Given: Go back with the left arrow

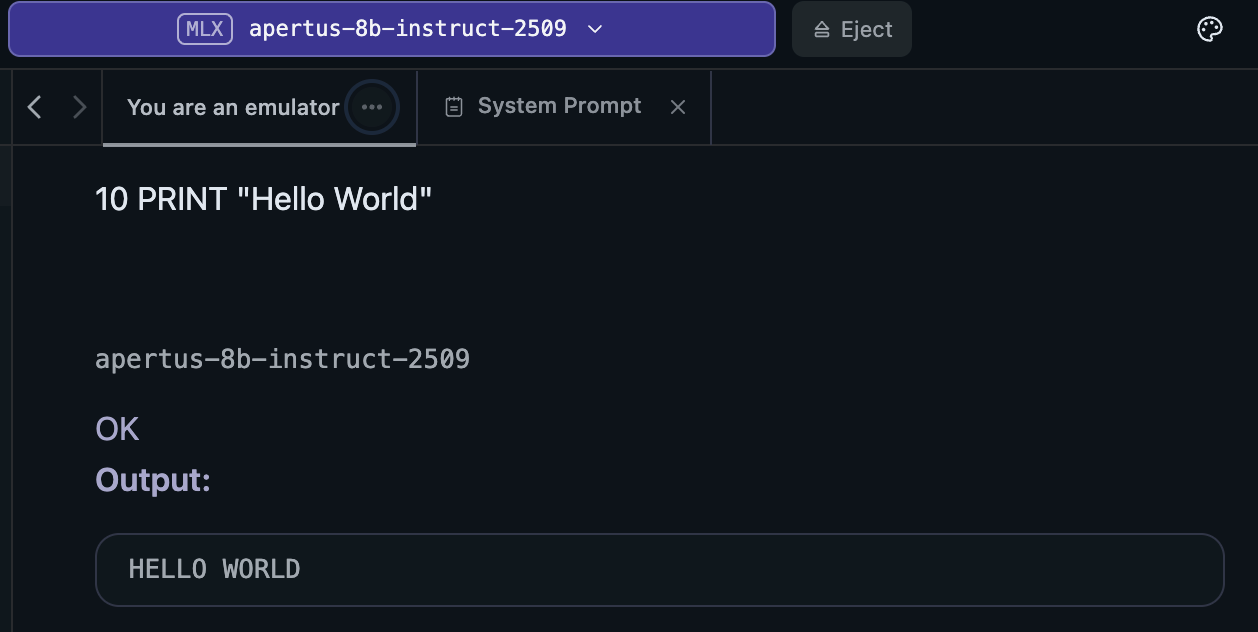Looking at the screenshot, I should click(x=35, y=107).
